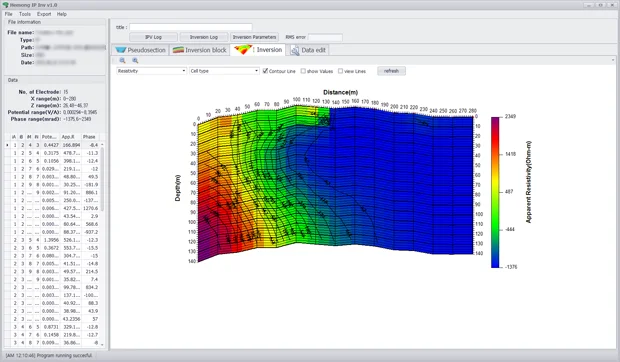Select the Phase cell 886.1

coord(90,192)
